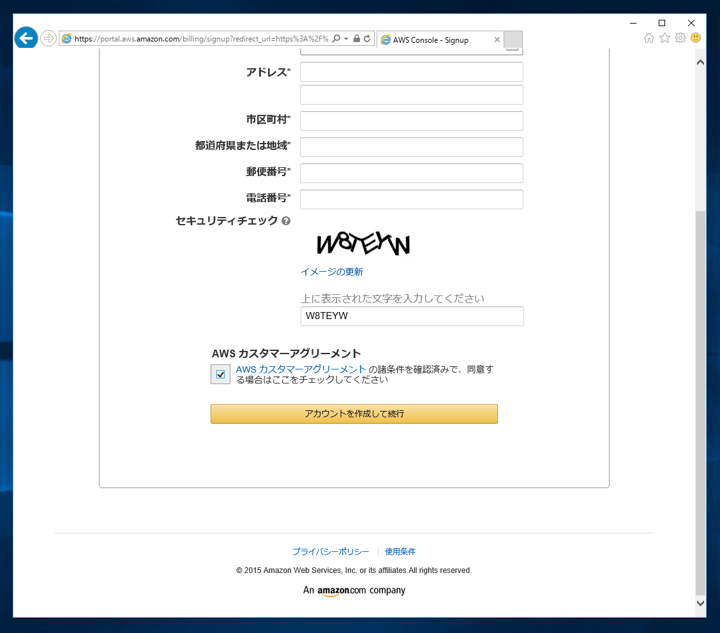Close the AWS Console - Signup tab
720x633 pixels.
(497, 40)
